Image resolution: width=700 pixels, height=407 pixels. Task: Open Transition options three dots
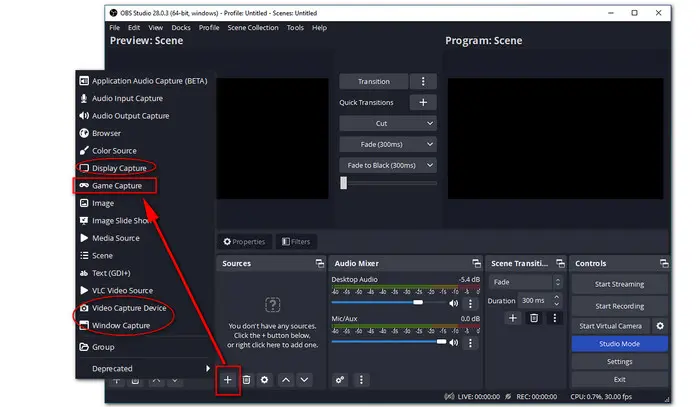(423, 81)
